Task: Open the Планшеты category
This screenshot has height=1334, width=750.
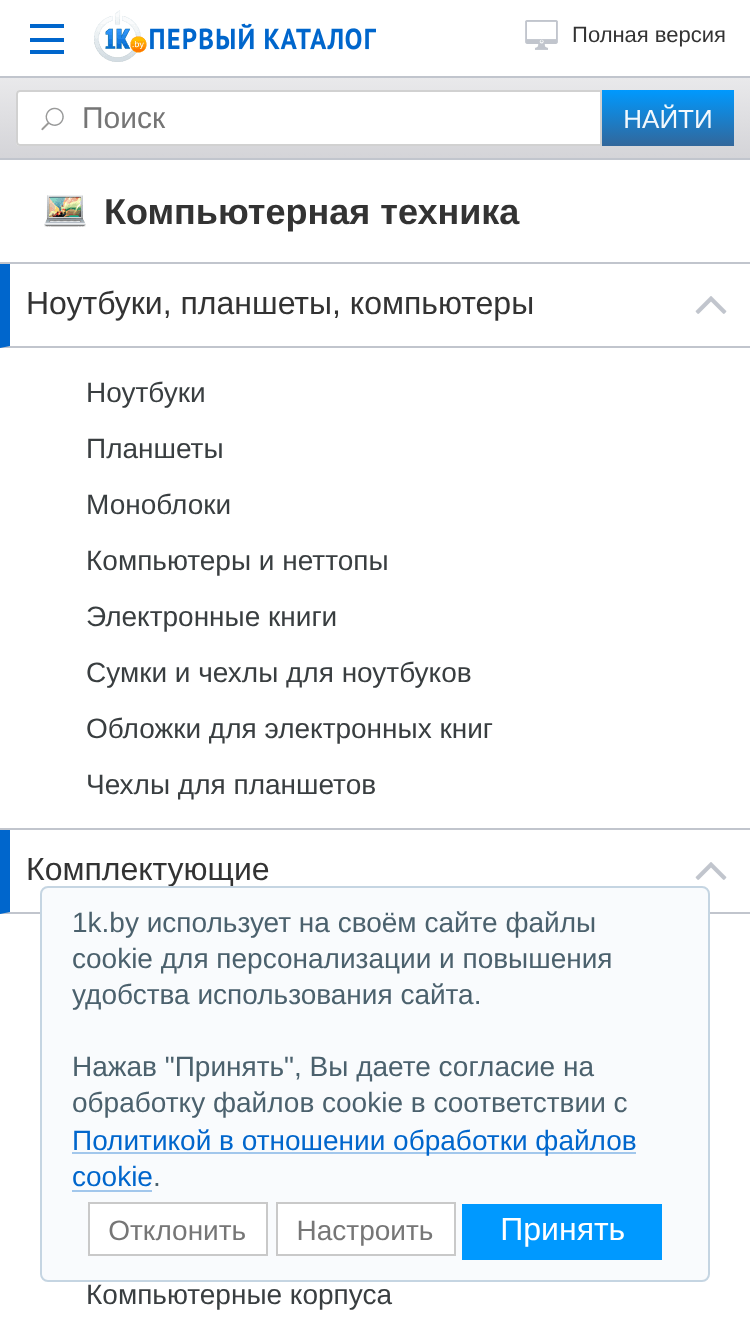Action: 155,449
